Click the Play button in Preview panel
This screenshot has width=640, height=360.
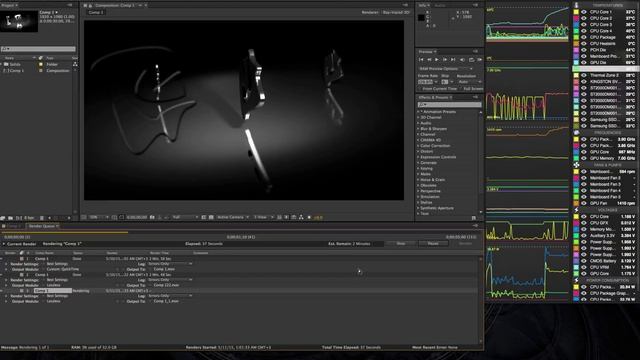click(437, 60)
